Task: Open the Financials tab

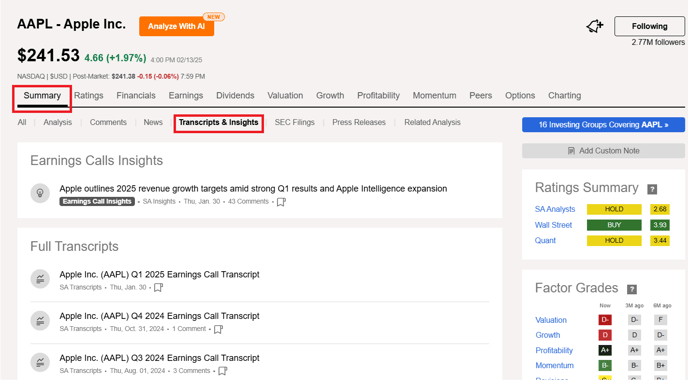Action: point(136,96)
